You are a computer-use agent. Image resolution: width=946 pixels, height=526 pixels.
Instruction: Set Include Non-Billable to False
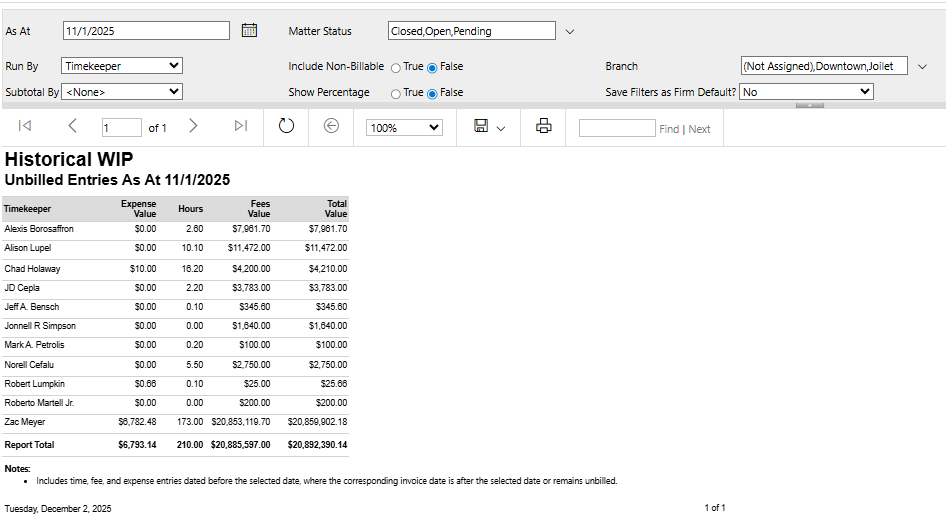point(433,67)
